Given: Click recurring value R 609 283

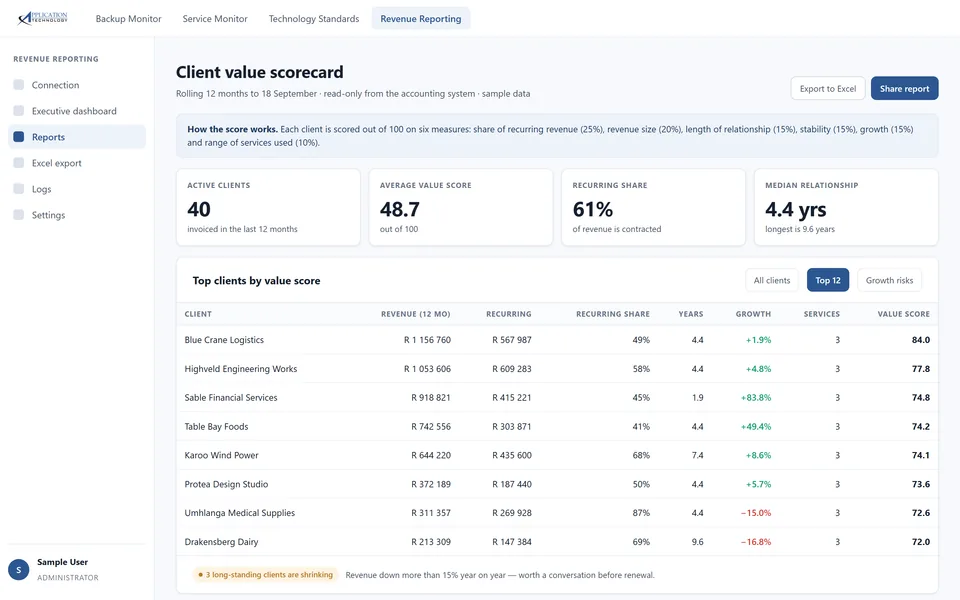Looking at the screenshot, I should tap(512, 369).
